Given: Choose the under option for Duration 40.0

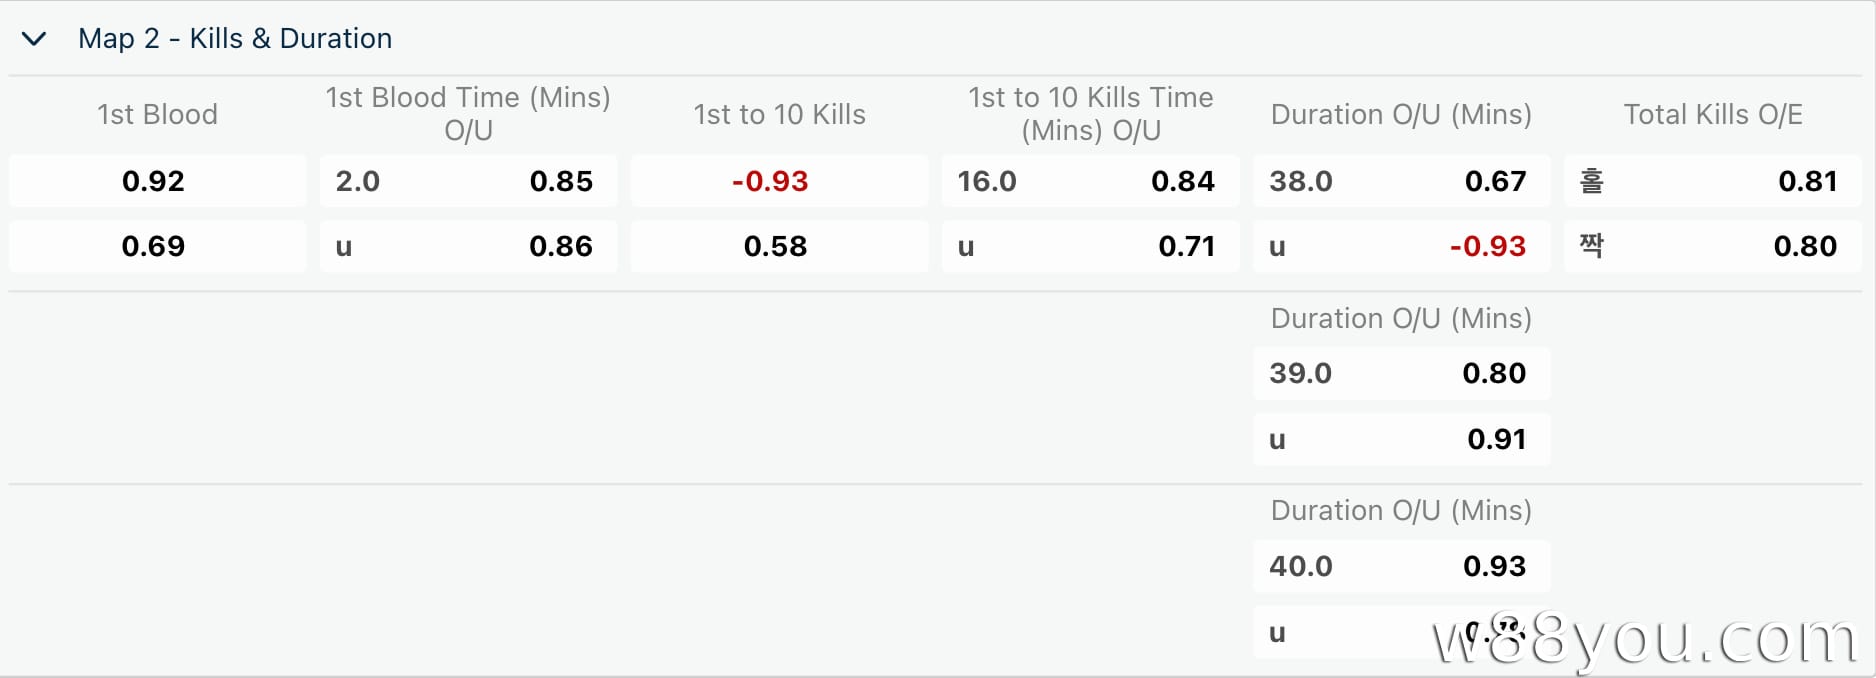Looking at the screenshot, I should point(1401,632).
